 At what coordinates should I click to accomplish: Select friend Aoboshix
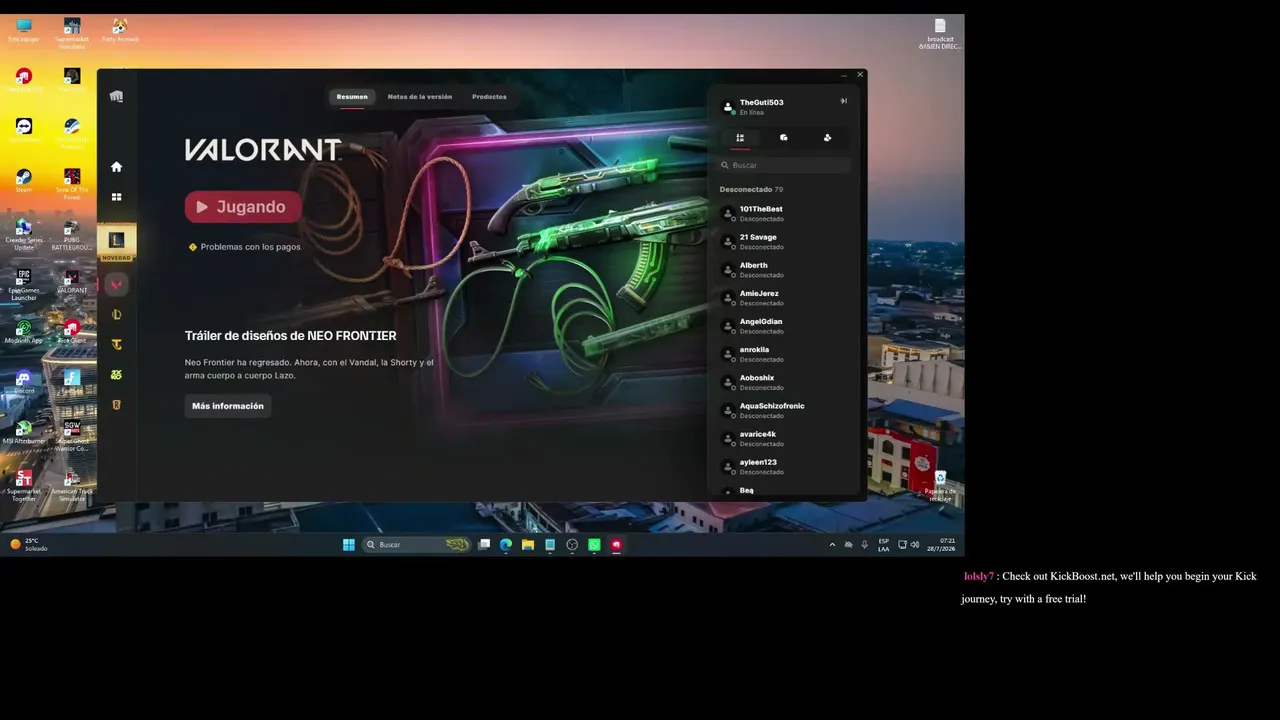pos(786,382)
